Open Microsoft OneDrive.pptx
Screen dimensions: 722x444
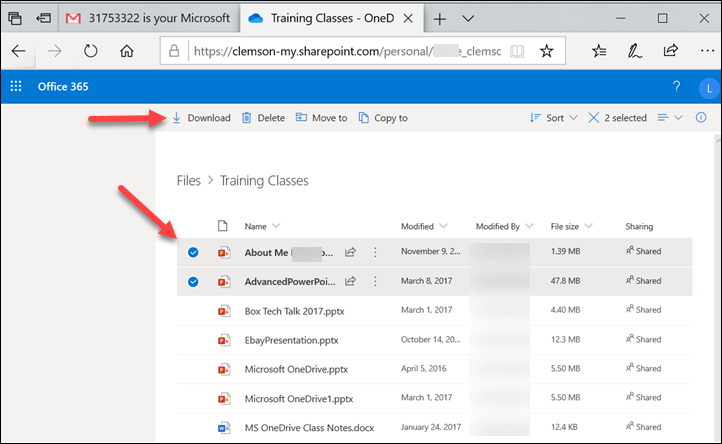pyautogui.click(x=296, y=369)
